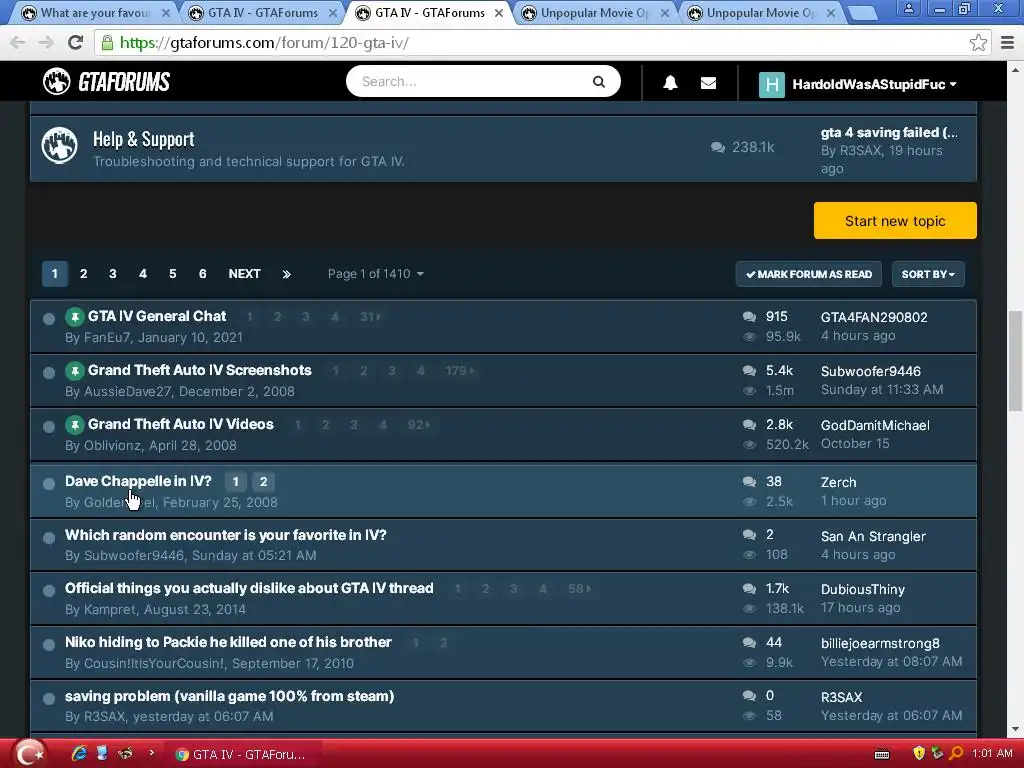Open Chrome menu hamburger icon
The image size is (1024, 768).
point(1007,43)
